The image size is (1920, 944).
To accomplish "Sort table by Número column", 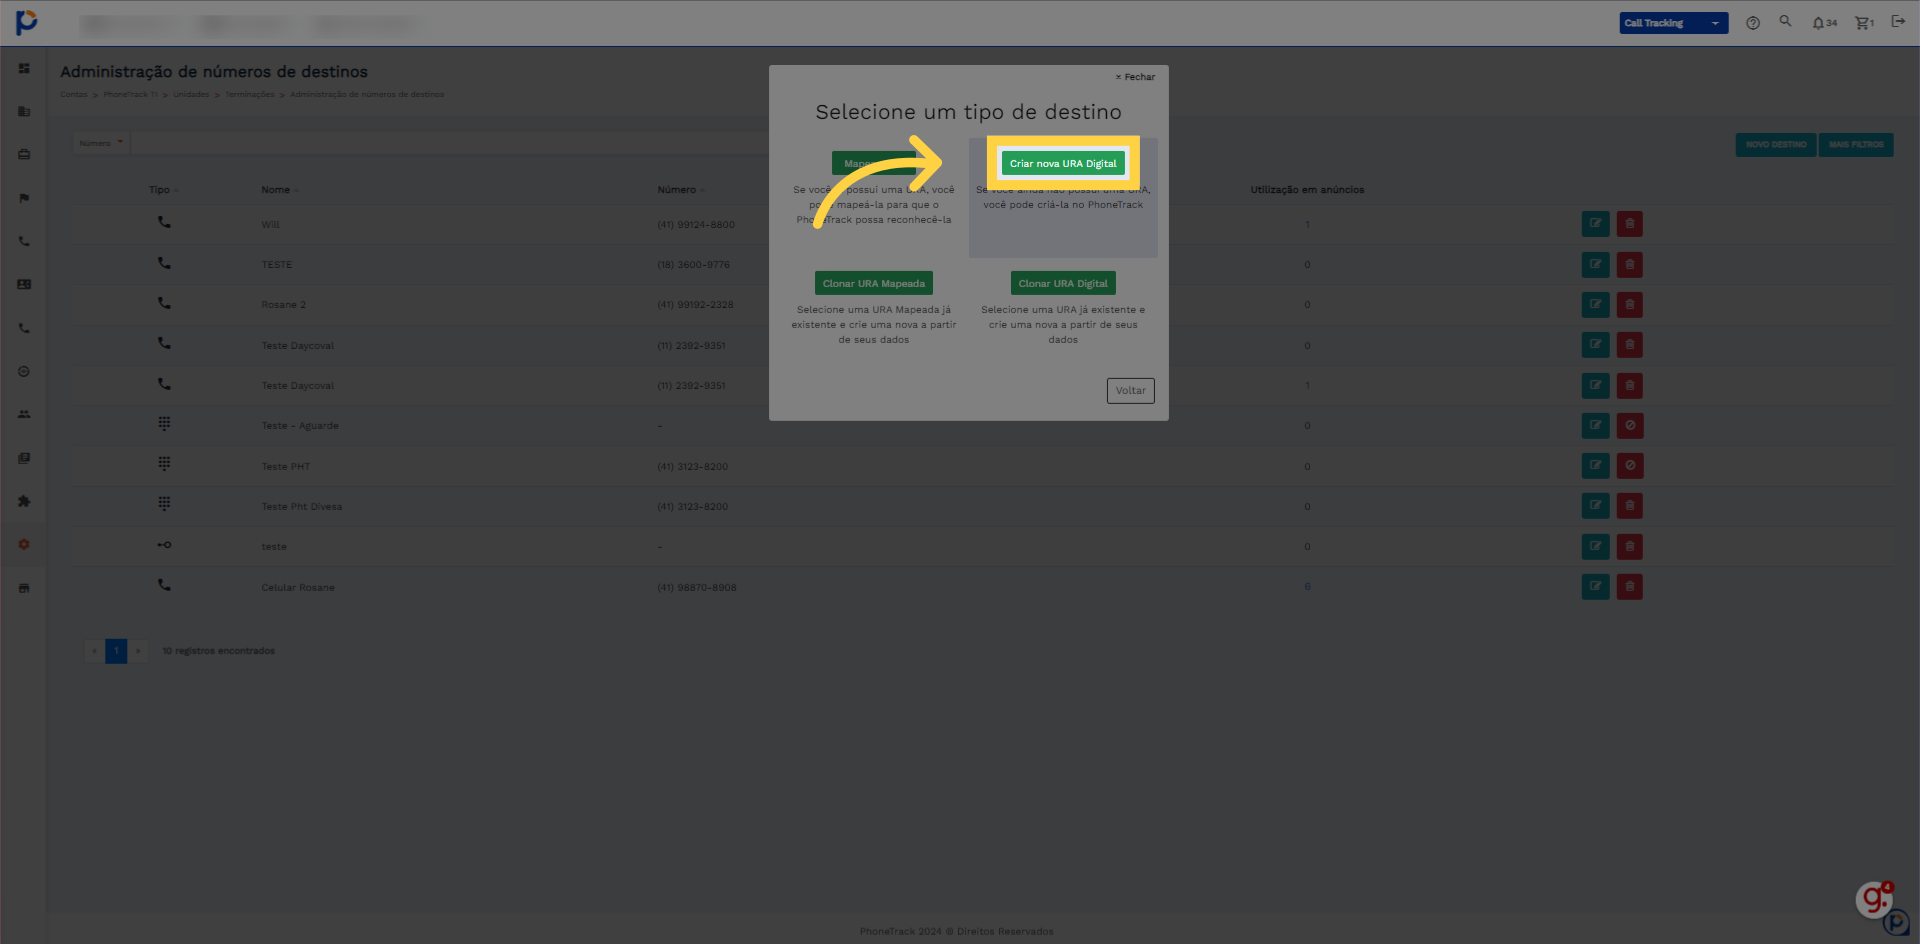I will (x=681, y=190).
